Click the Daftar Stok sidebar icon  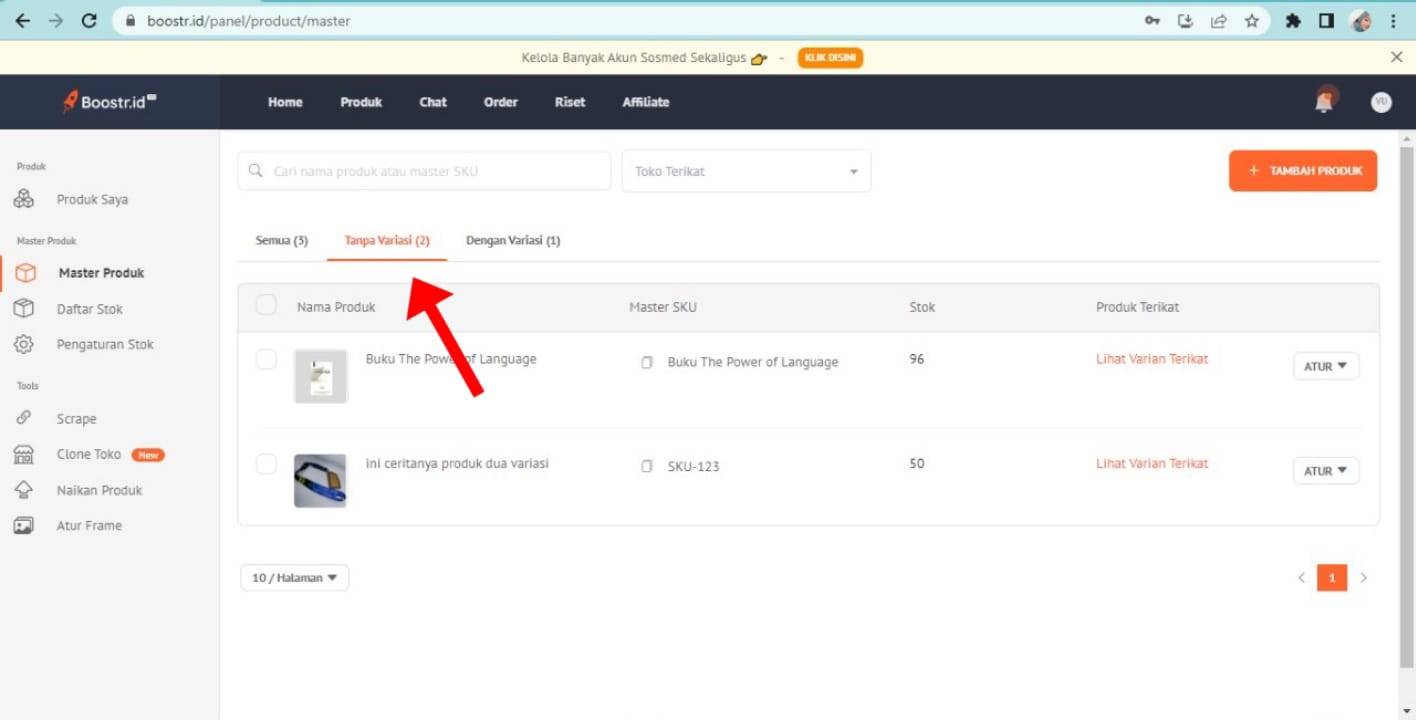tap(24, 309)
